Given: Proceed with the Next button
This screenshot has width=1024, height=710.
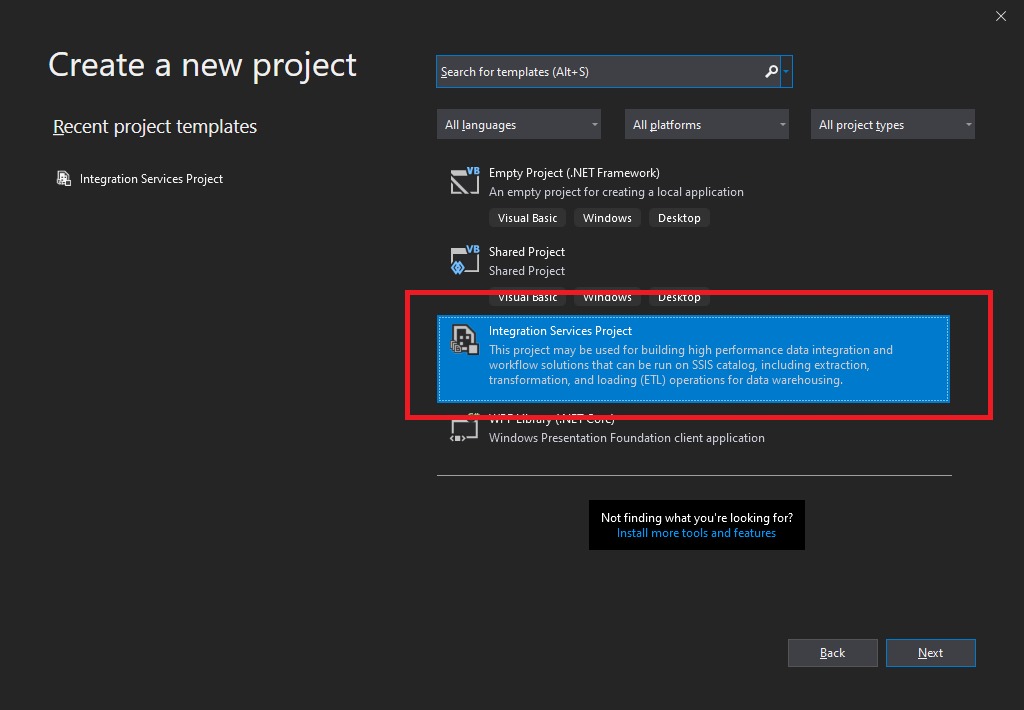Looking at the screenshot, I should click(x=931, y=653).
